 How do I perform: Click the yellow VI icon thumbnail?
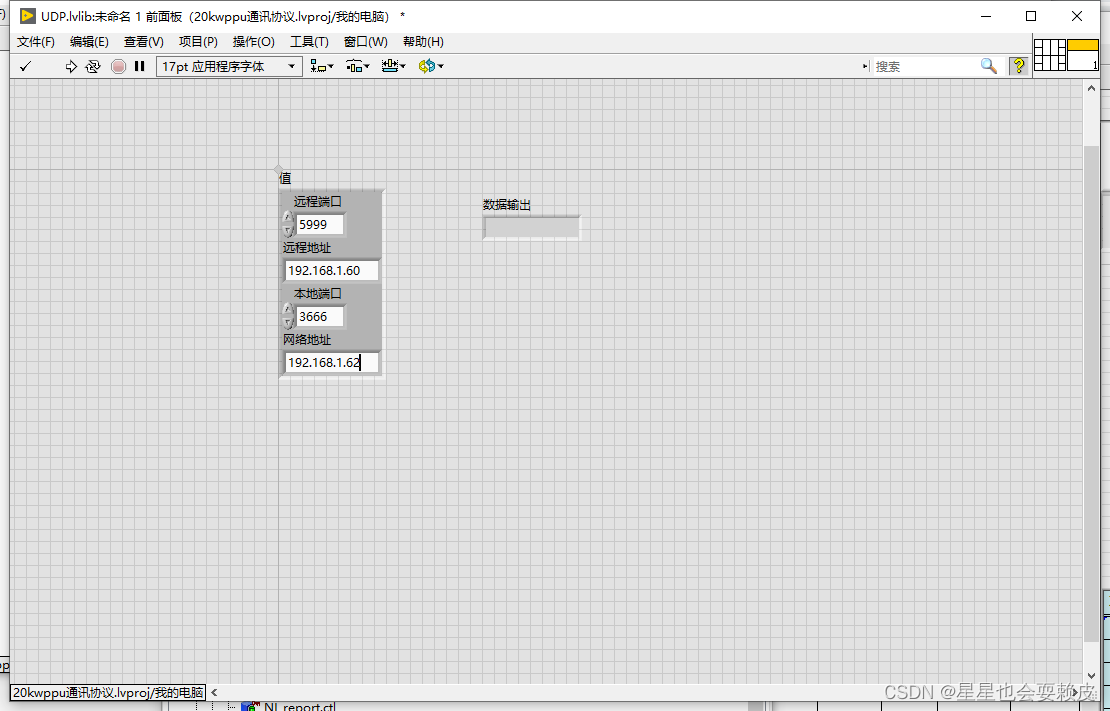click(x=1082, y=55)
